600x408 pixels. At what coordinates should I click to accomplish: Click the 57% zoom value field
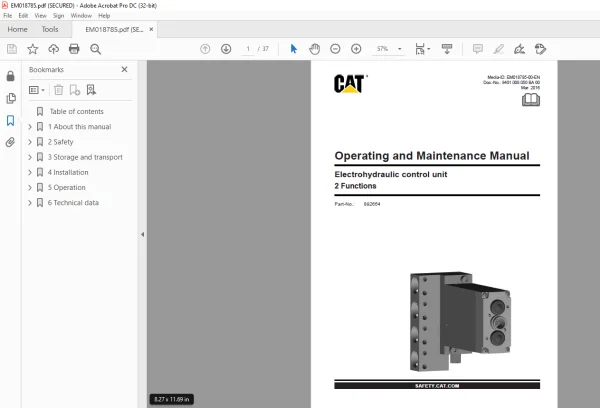point(382,49)
